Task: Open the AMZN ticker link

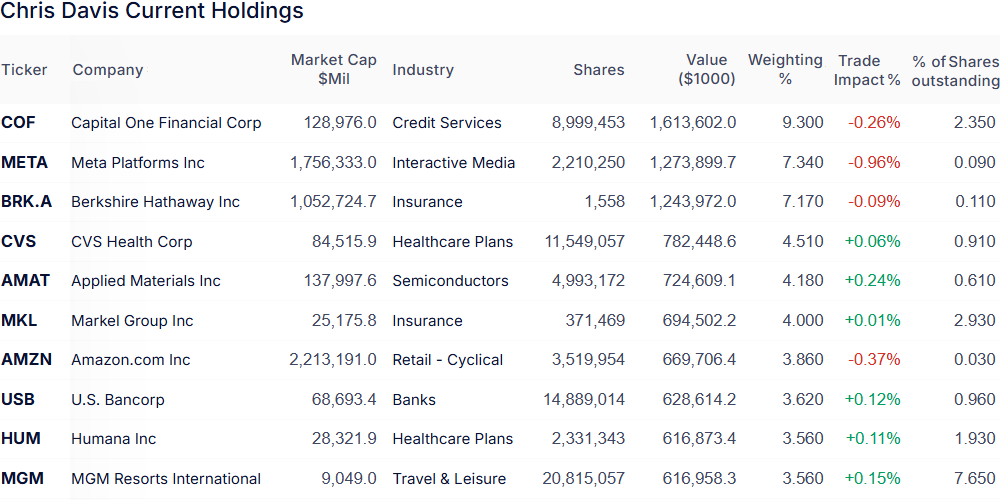Action: click(x=26, y=360)
